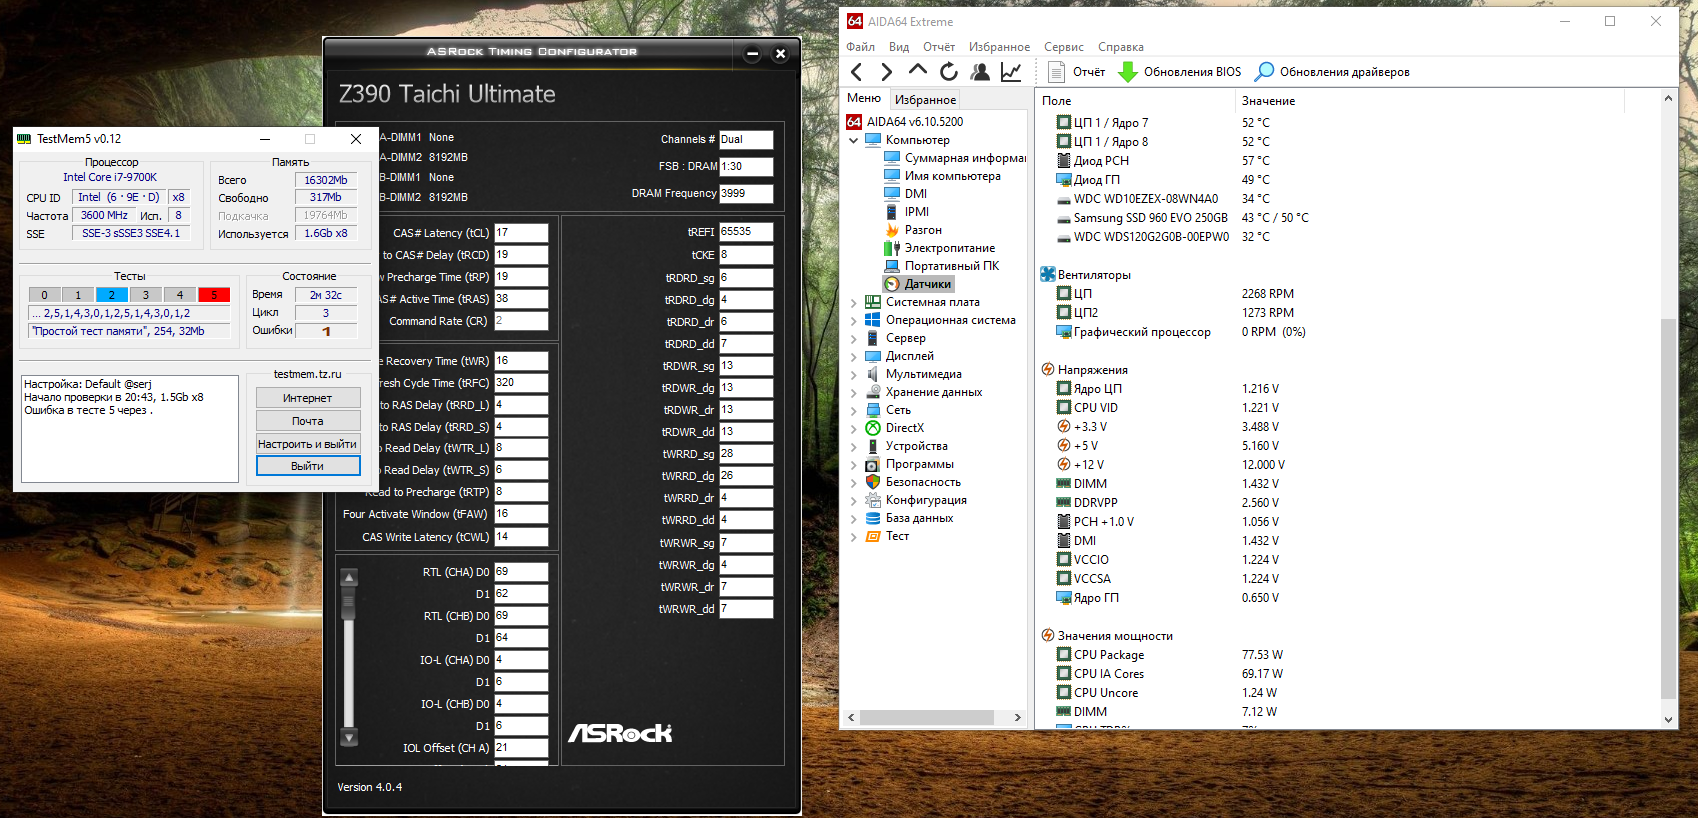The image size is (1698, 818).
Task: Open the Вид menu in AIDA64
Action: [x=899, y=47]
